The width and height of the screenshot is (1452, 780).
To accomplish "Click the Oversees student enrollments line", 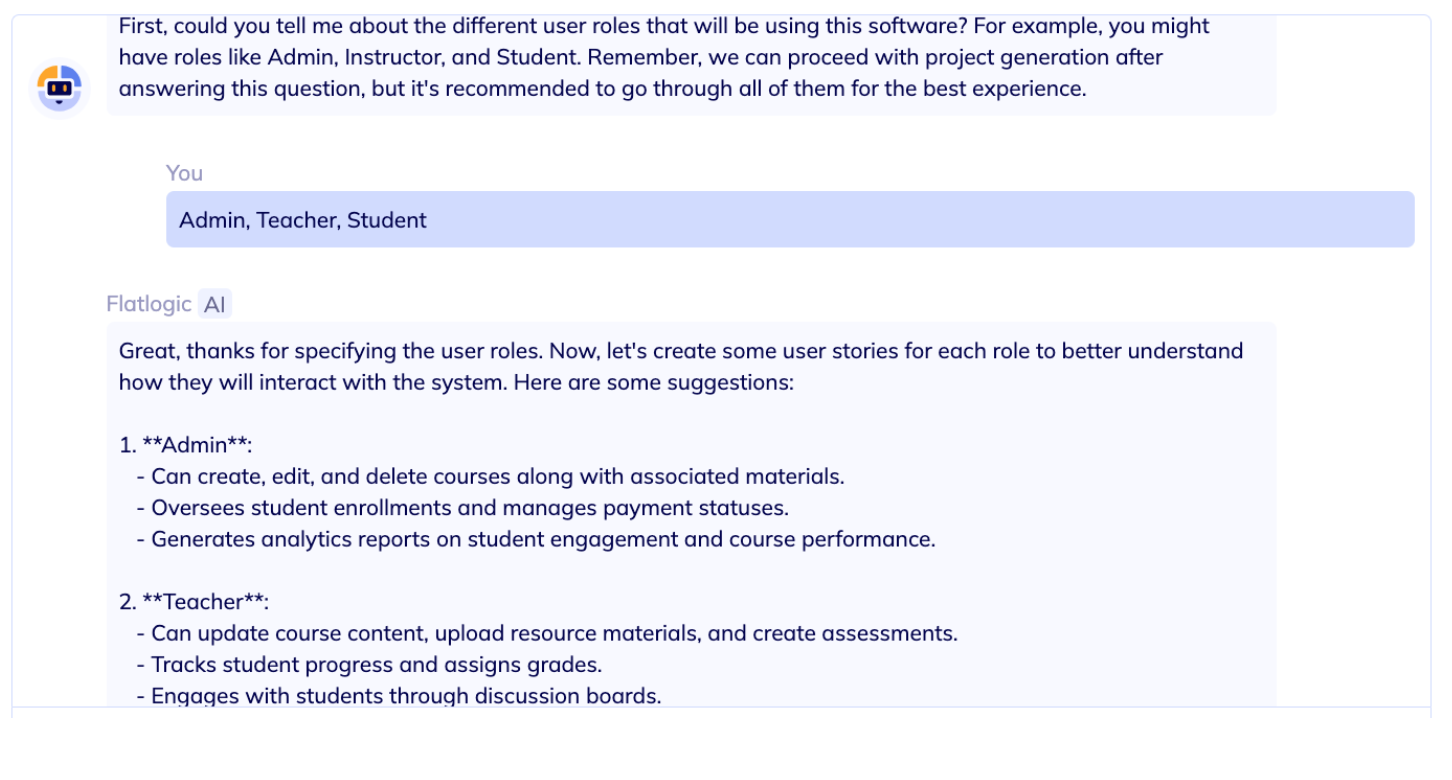I will 463,508.
